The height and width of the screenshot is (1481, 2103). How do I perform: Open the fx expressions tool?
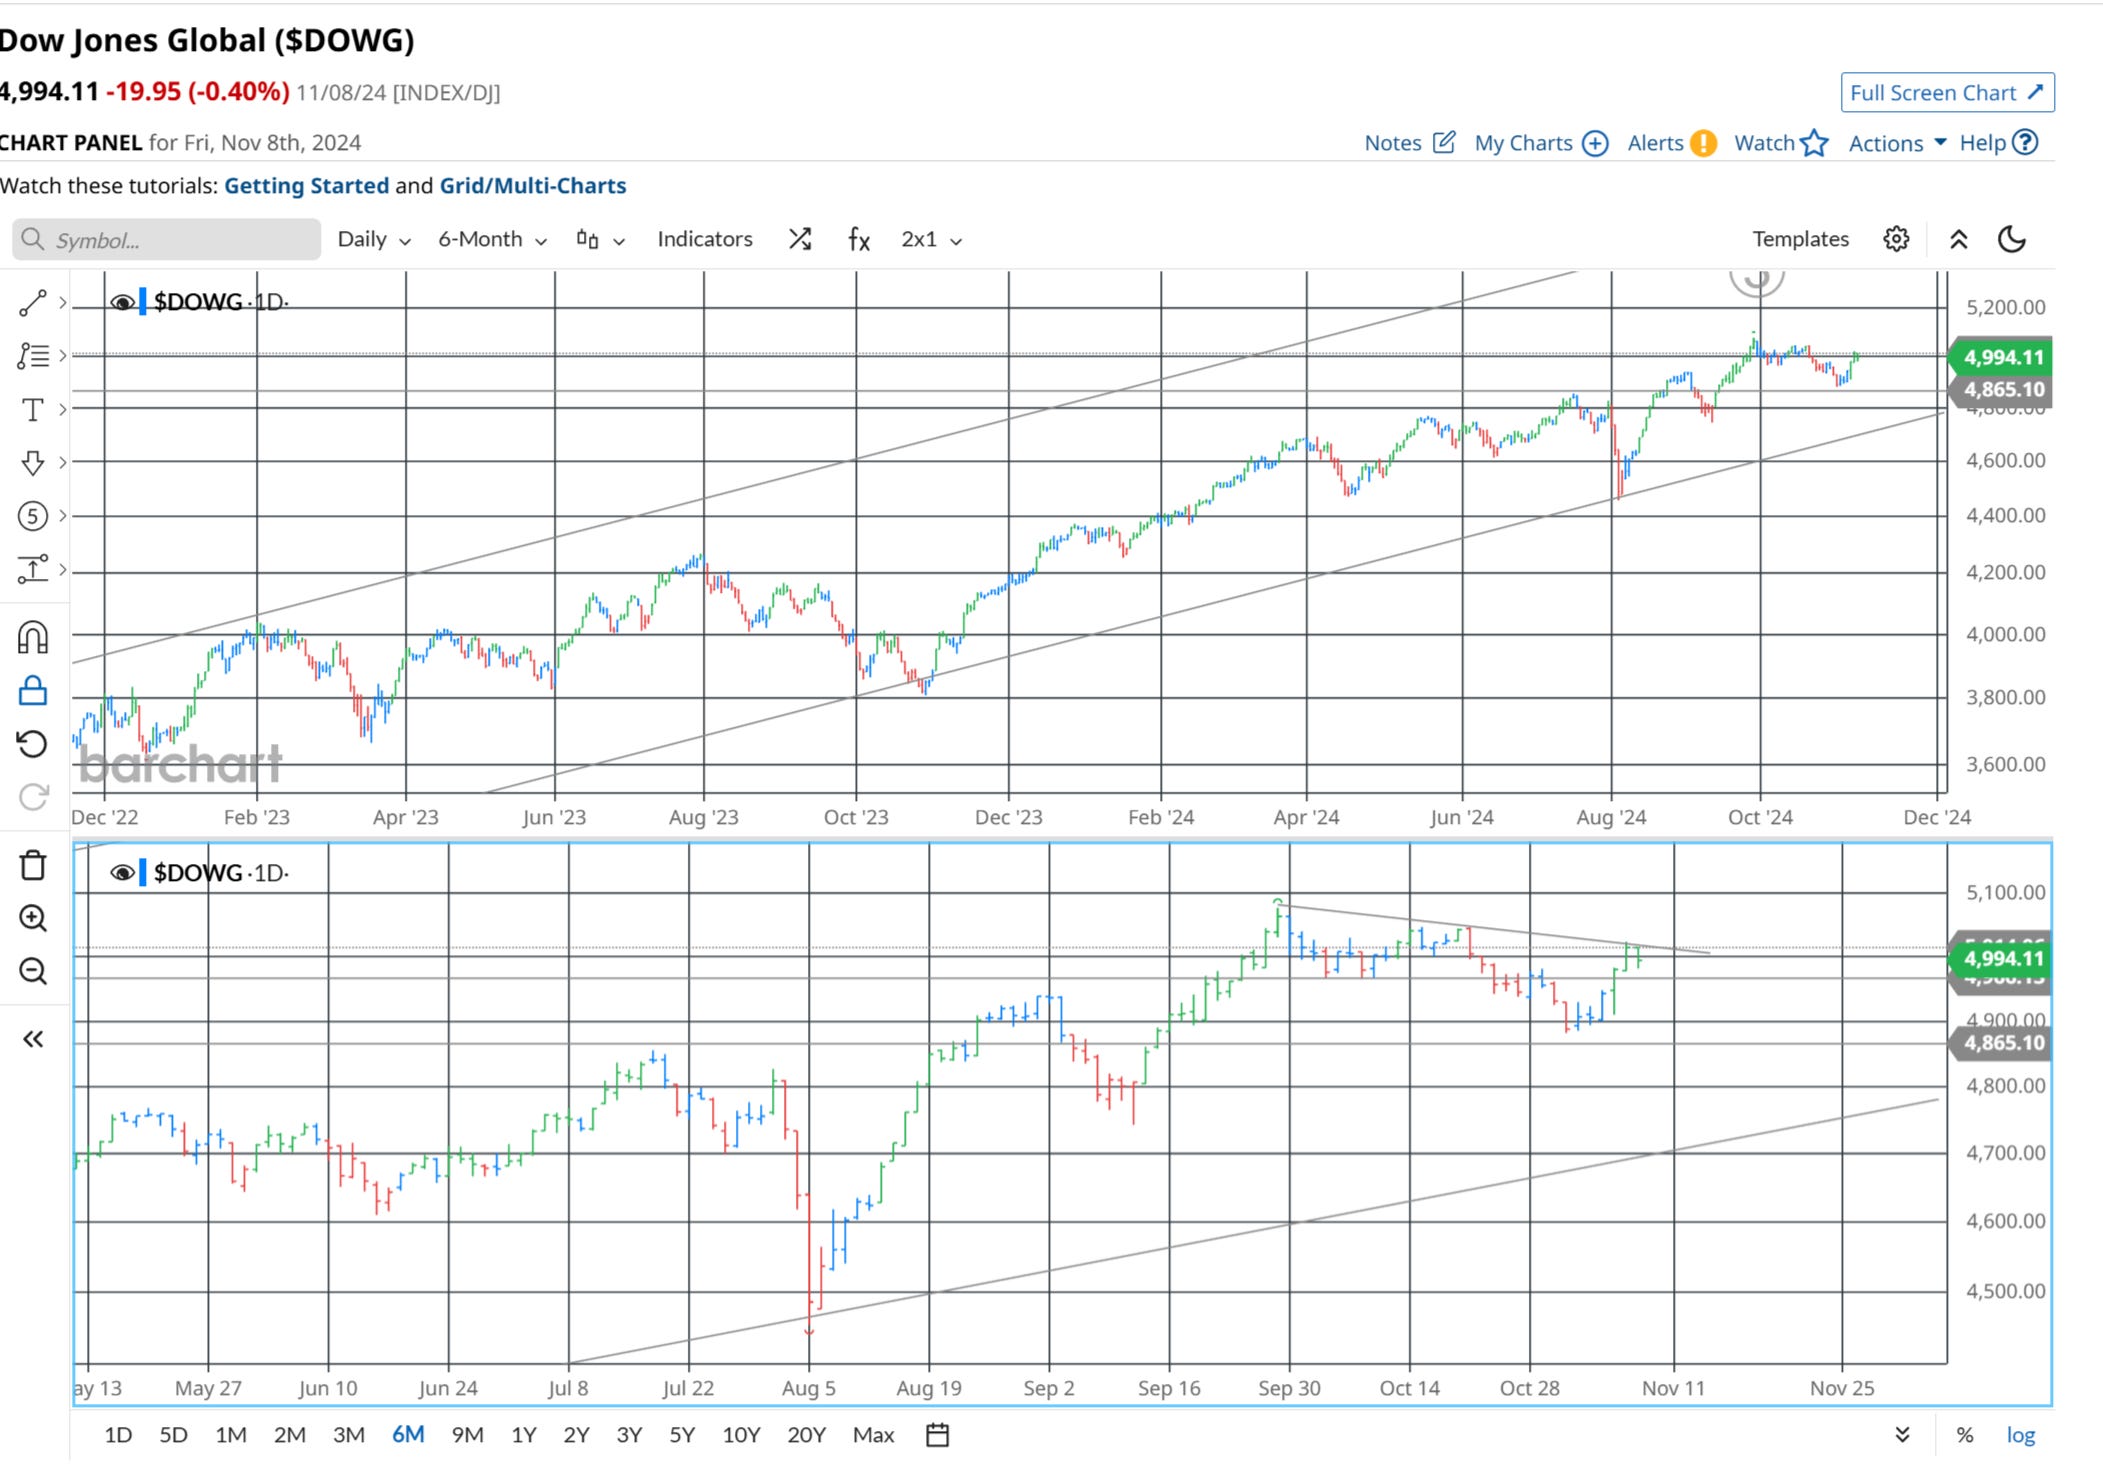(858, 239)
